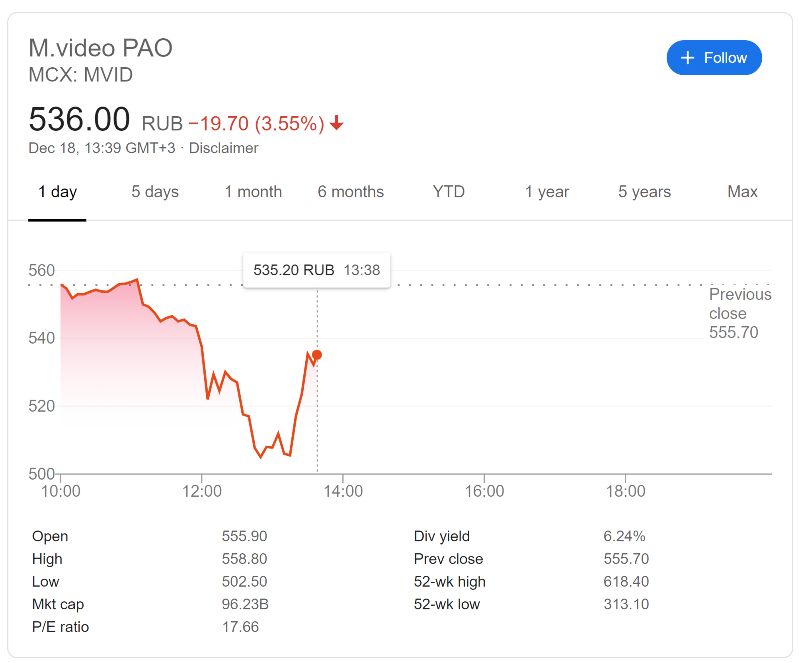Screen dimensions: 800x663
Task: View the 5 years chart range
Action: point(644,192)
